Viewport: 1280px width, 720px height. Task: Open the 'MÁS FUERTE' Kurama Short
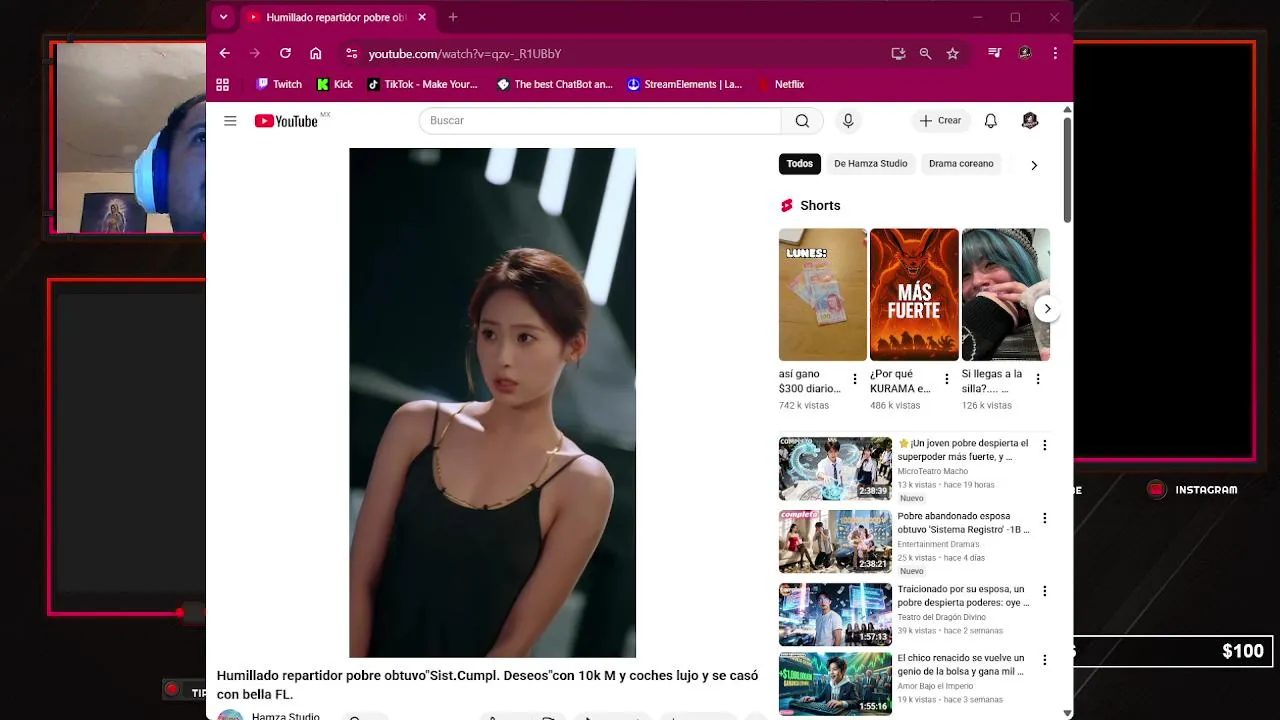pyautogui.click(x=914, y=295)
